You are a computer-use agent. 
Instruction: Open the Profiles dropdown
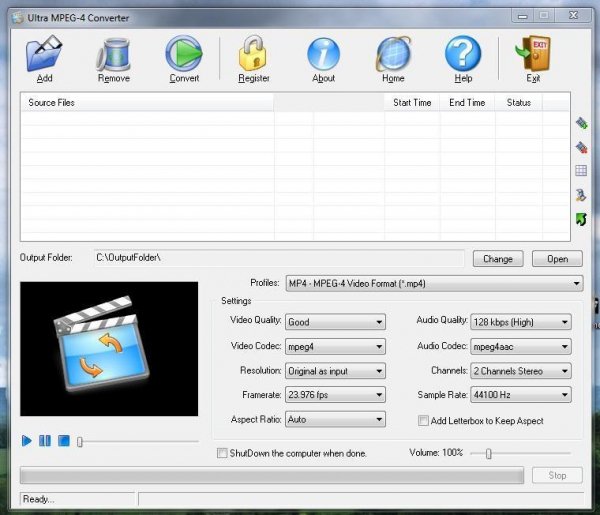pos(434,284)
